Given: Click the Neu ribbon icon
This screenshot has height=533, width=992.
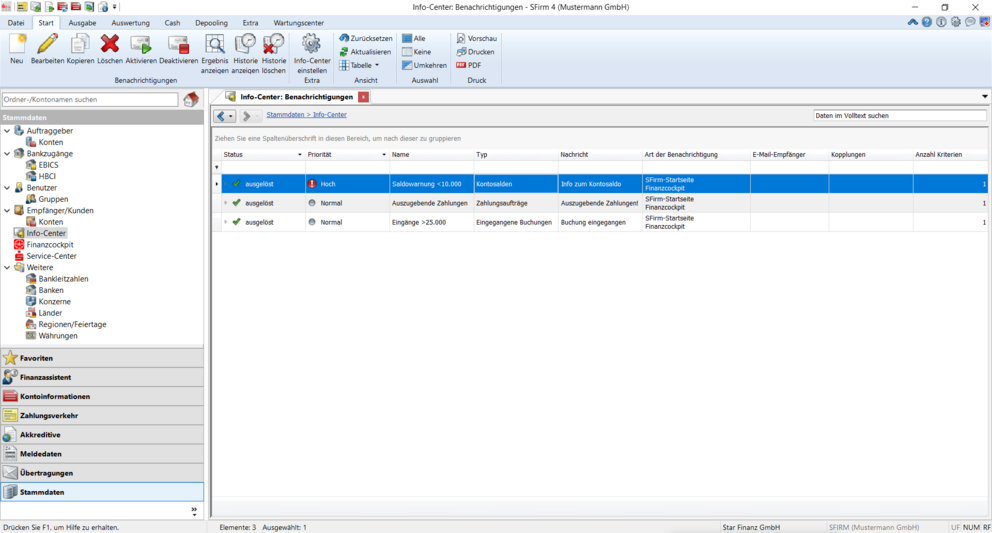Looking at the screenshot, I should [17, 44].
